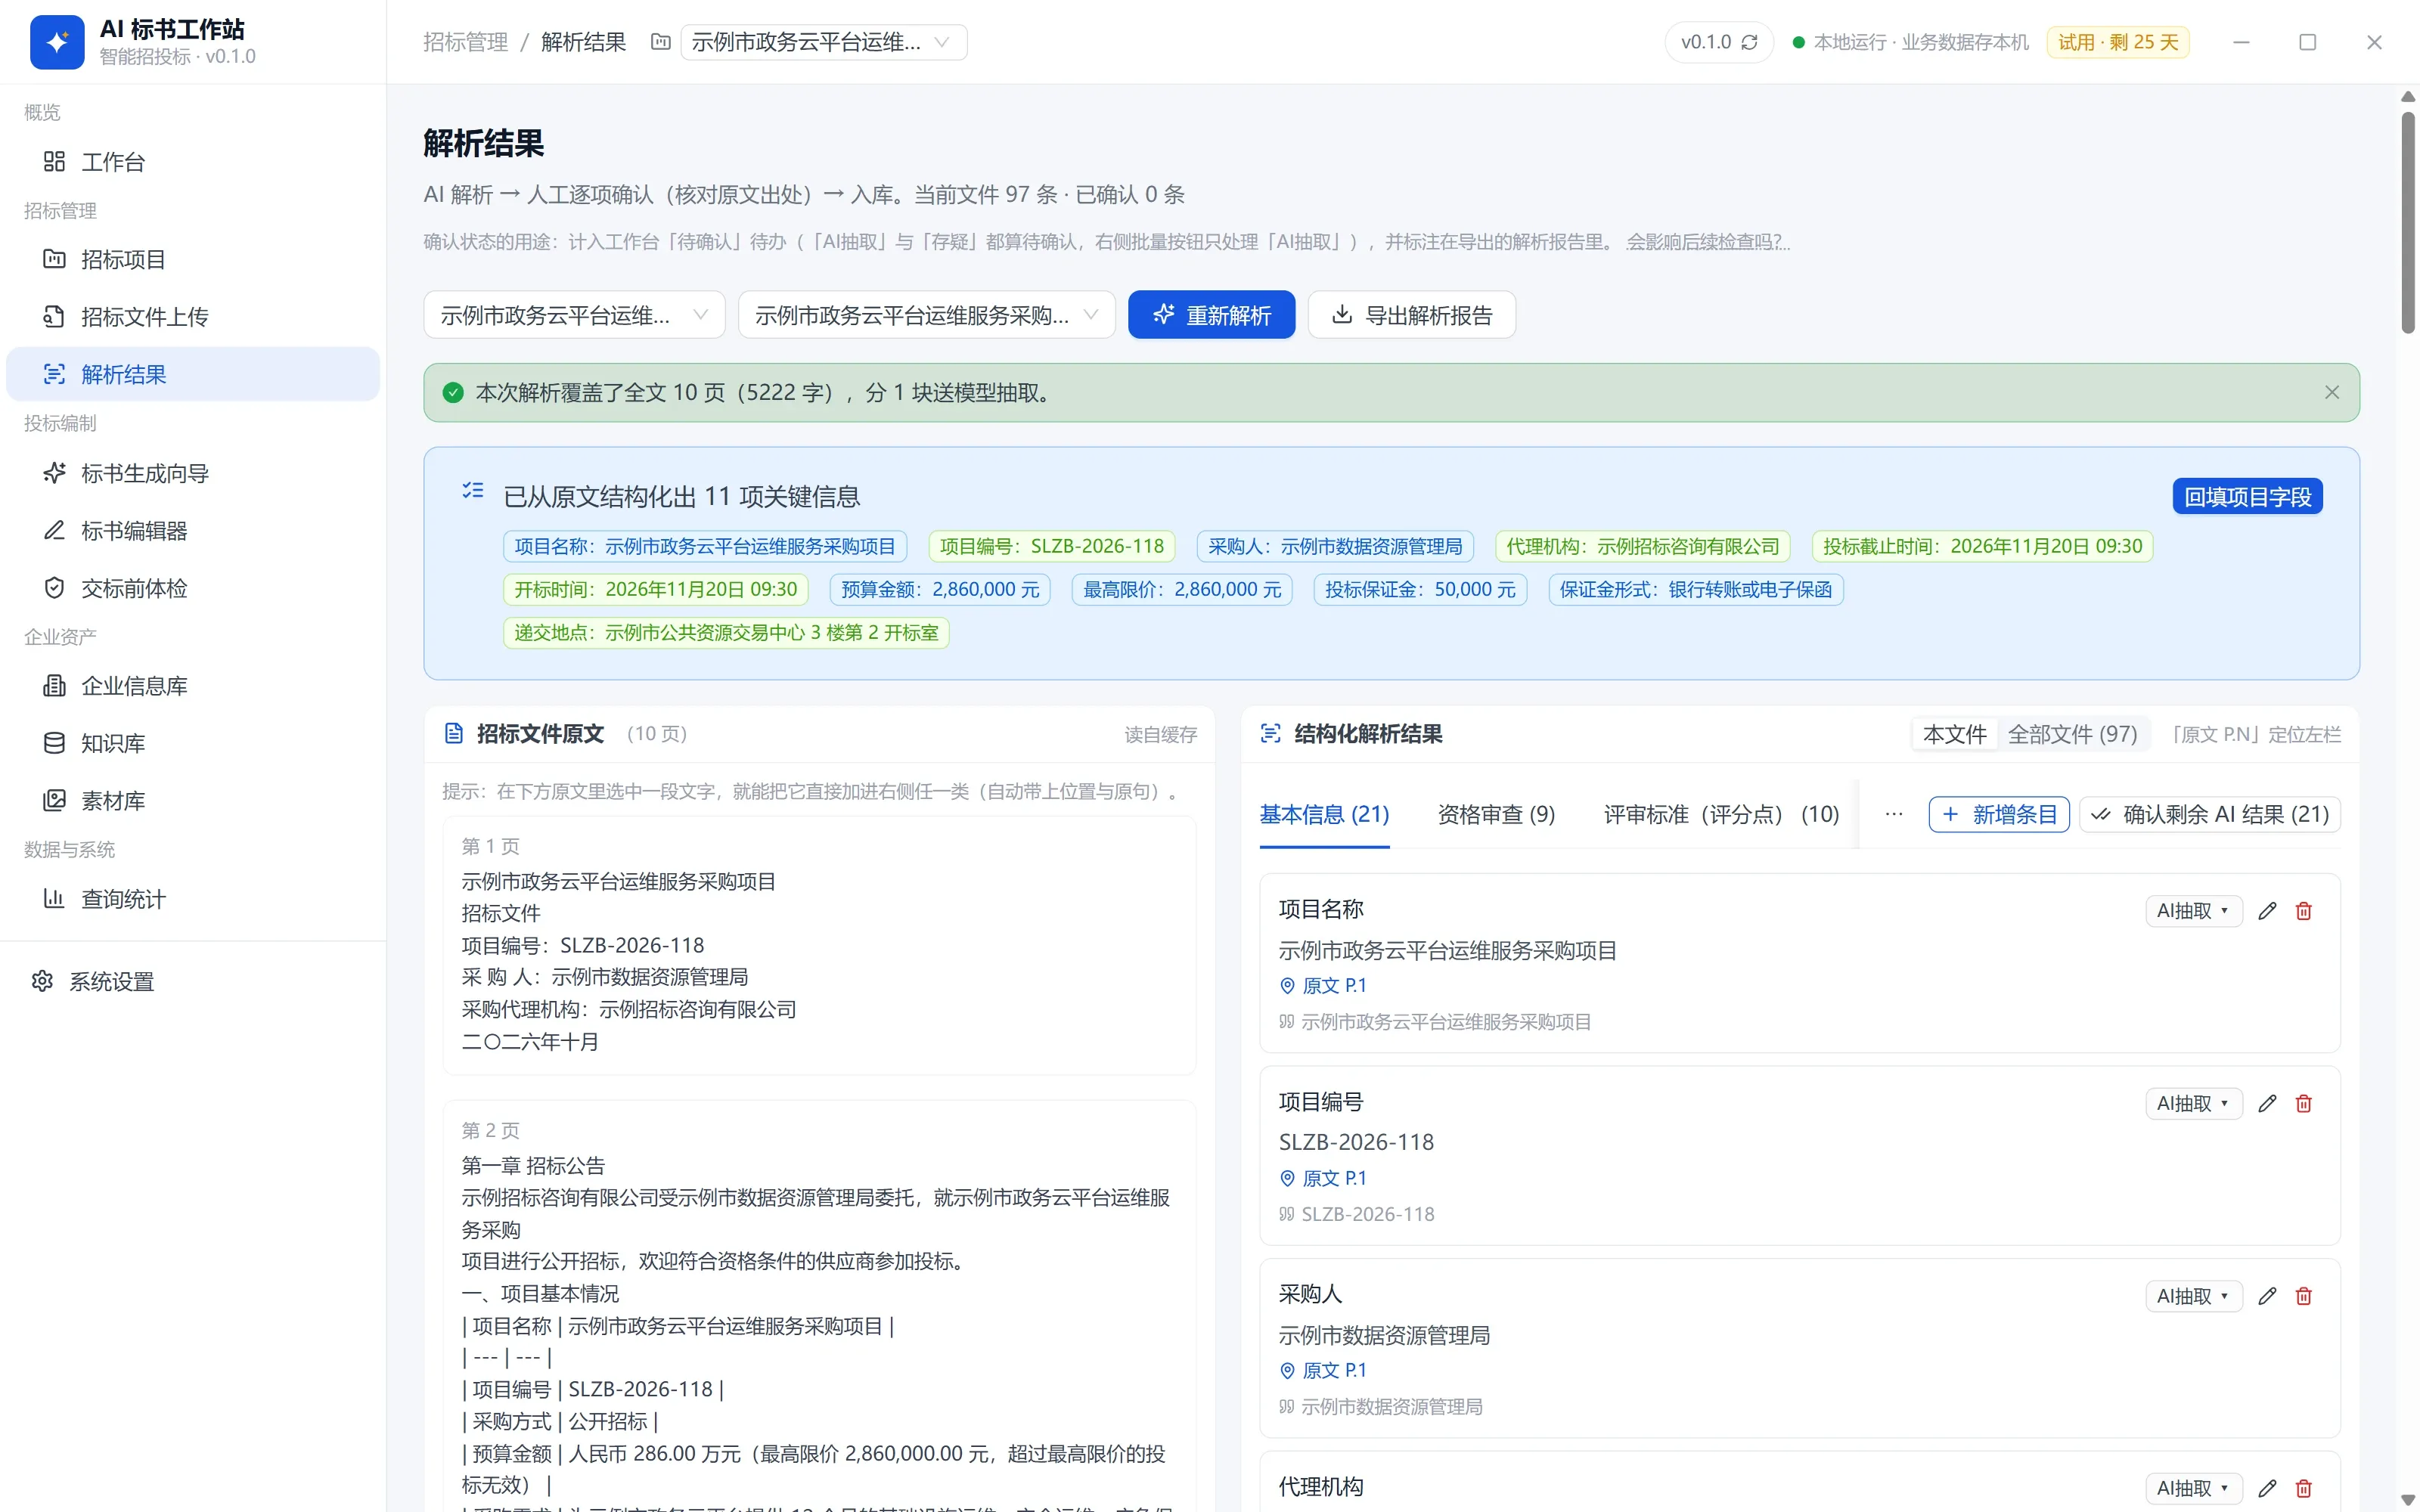Open AI抽取 status dropdown for 采购人
This screenshot has height=1512, width=2420.
2193,1296
